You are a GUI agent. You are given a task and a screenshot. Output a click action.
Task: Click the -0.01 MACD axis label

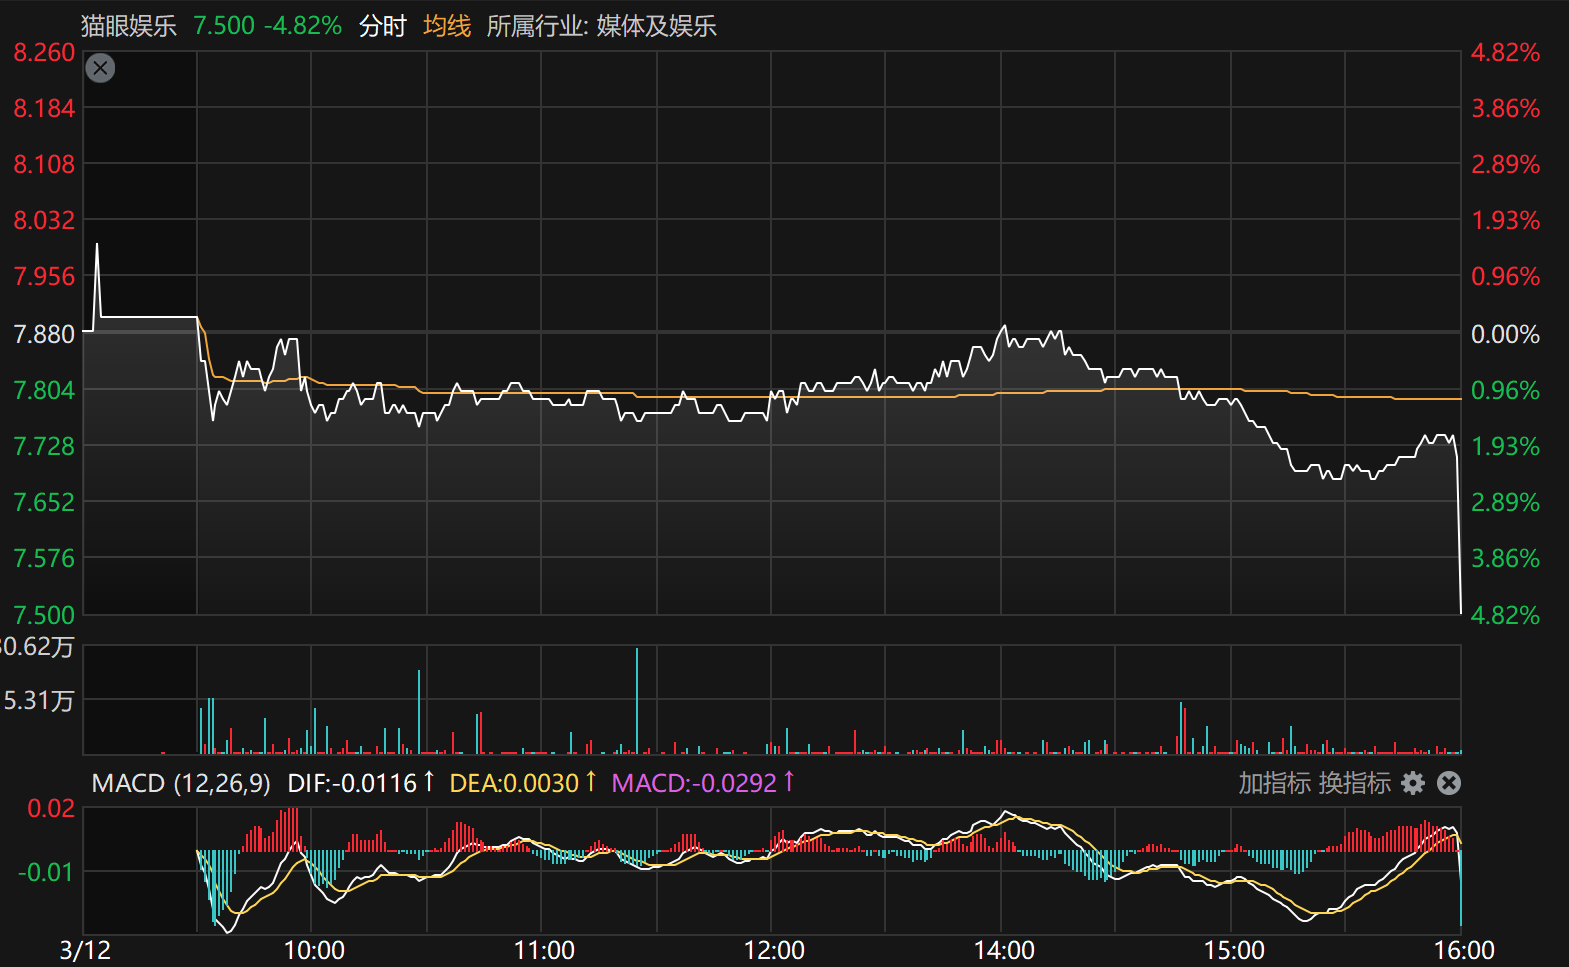pos(46,872)
